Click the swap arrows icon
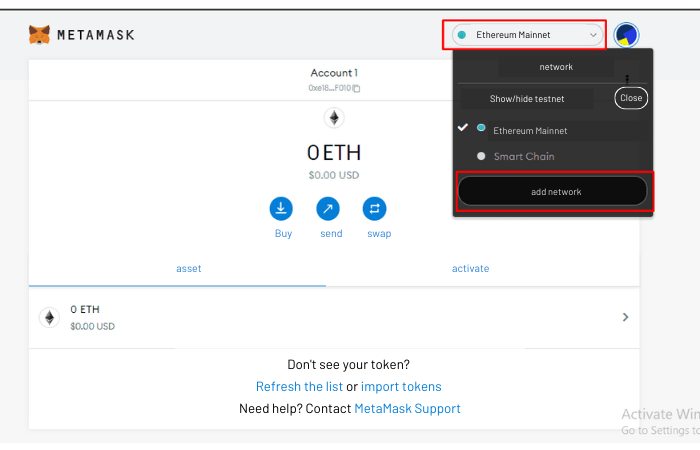 (x=374, y=208)
